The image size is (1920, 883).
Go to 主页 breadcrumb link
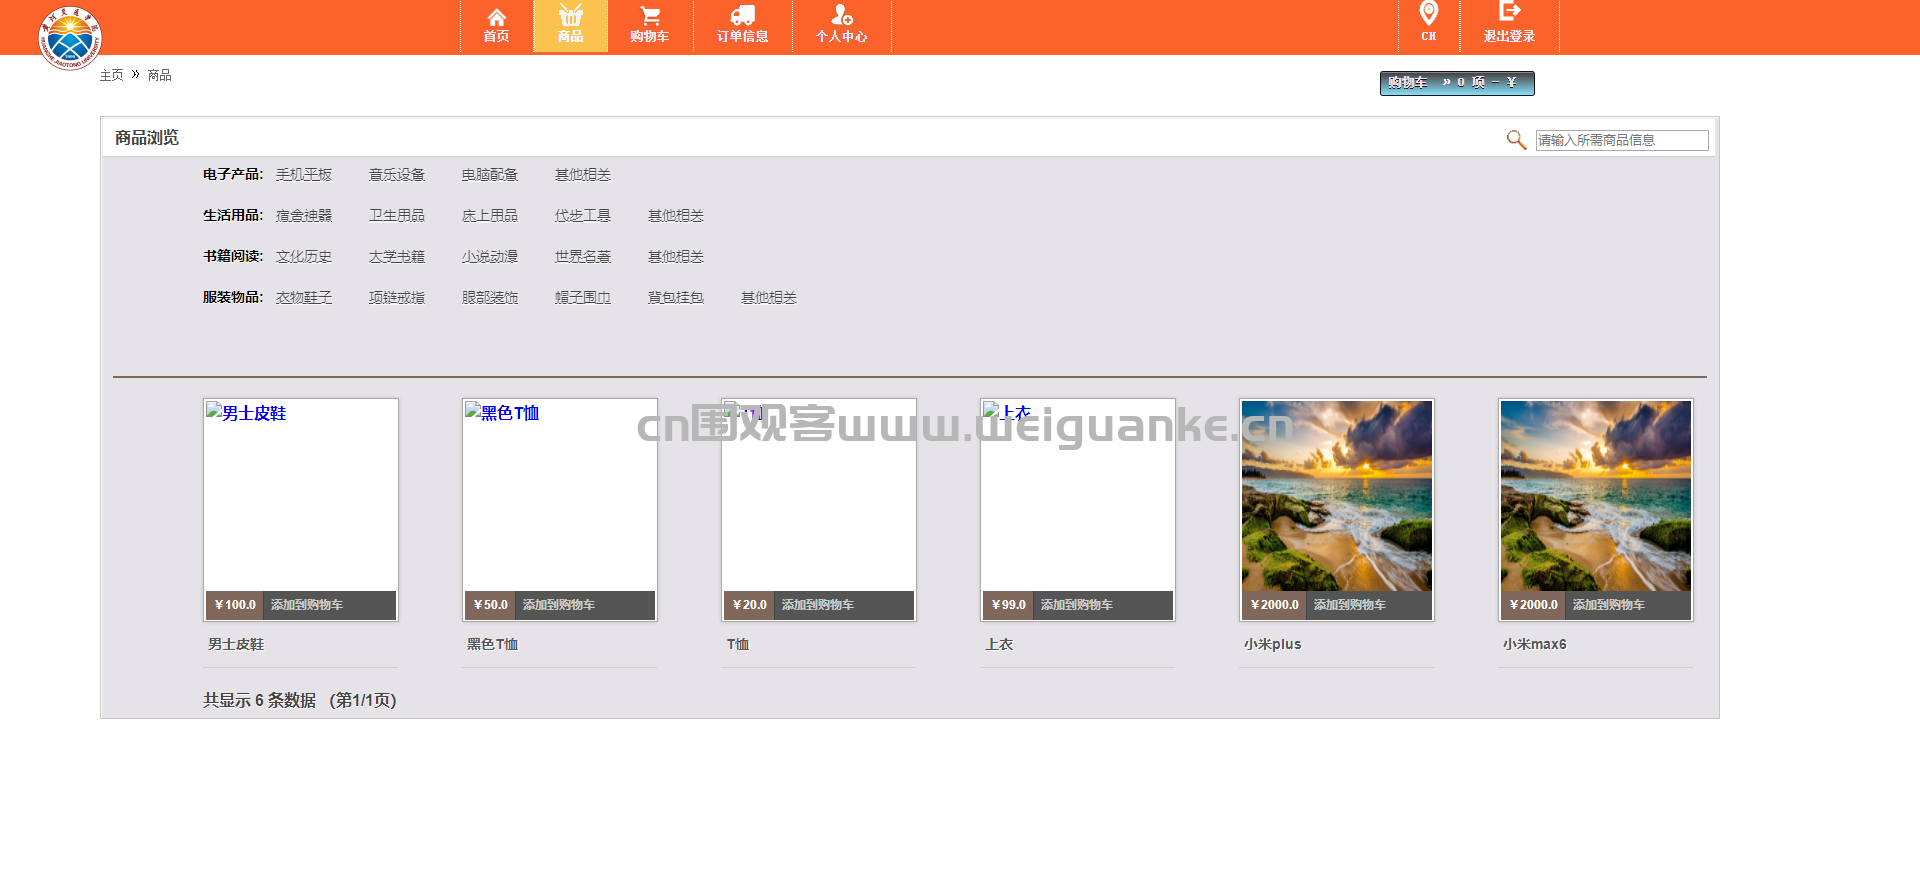pos(111,75)
